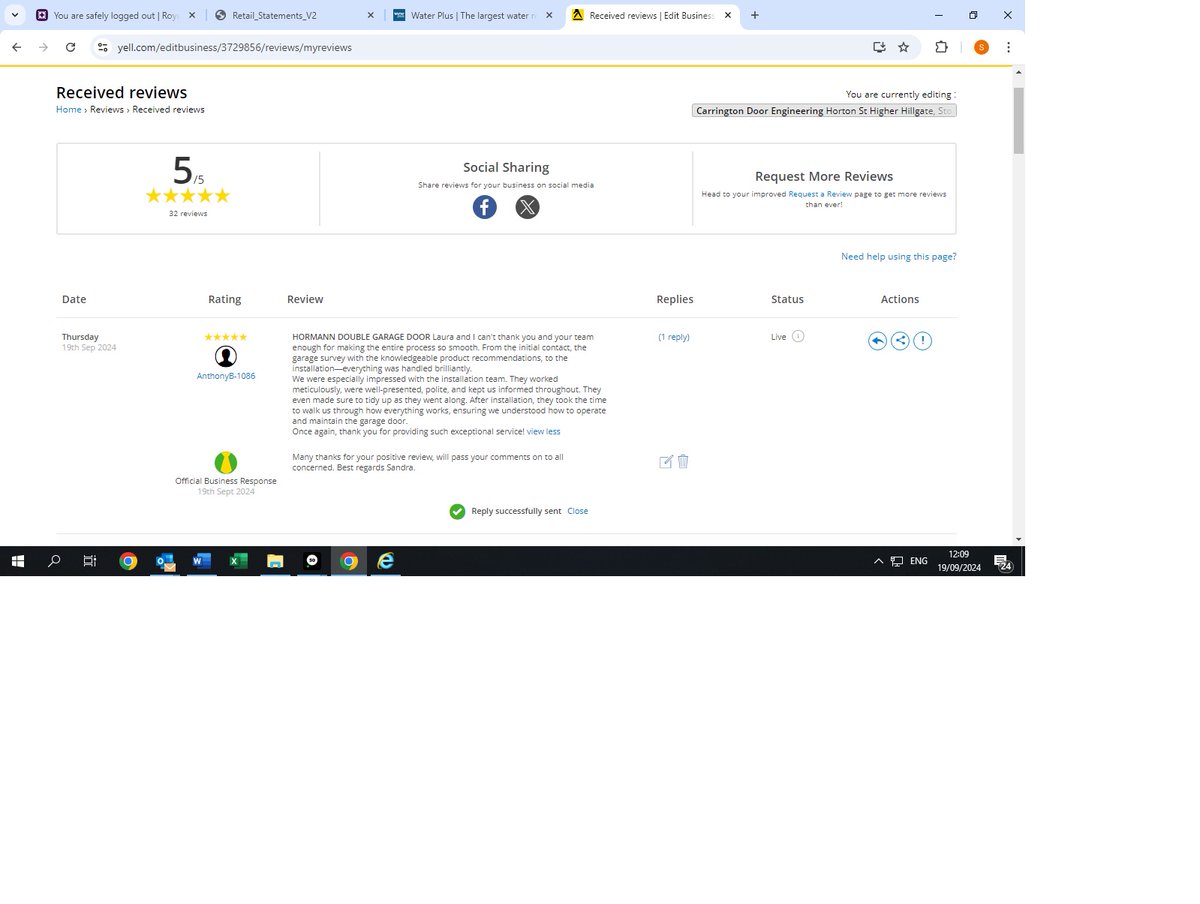1200x904 pixels.
Task: Switch to safely logged out tab
Action: tap(117, 15)
